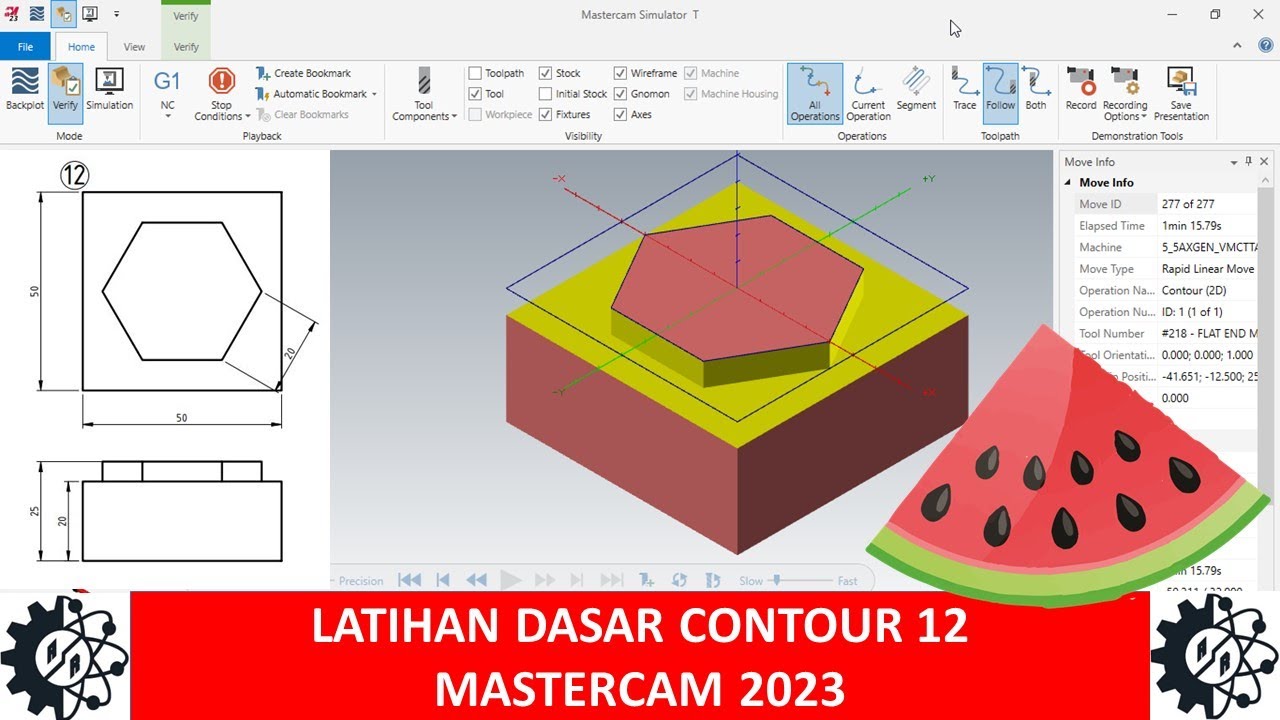Expand Automatic Bookmark arrow
This screenshot has width=1280, height=720.
[374, 94]
